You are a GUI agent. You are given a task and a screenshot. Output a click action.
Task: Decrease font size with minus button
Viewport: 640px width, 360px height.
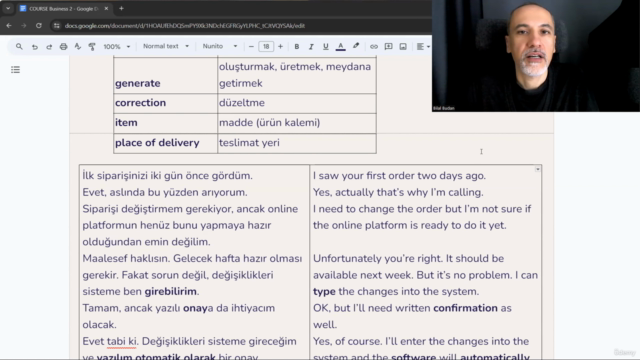pos(251,47)
